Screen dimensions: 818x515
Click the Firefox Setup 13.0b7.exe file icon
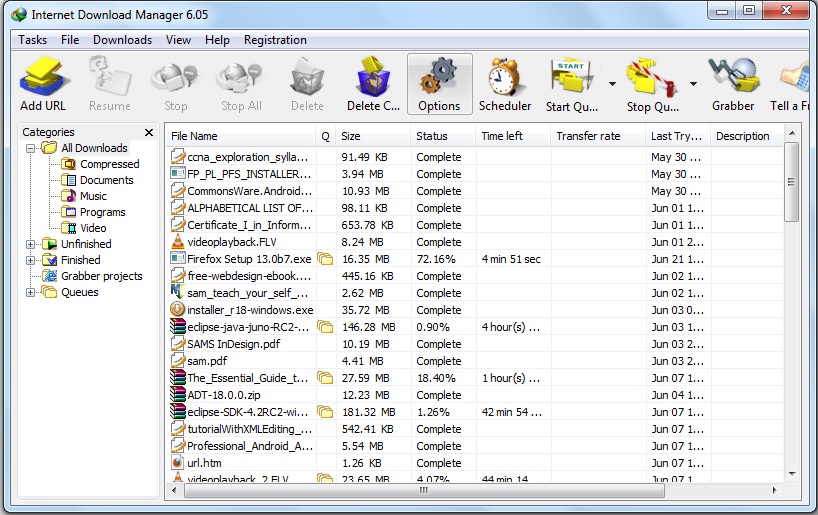pos(178,259)
